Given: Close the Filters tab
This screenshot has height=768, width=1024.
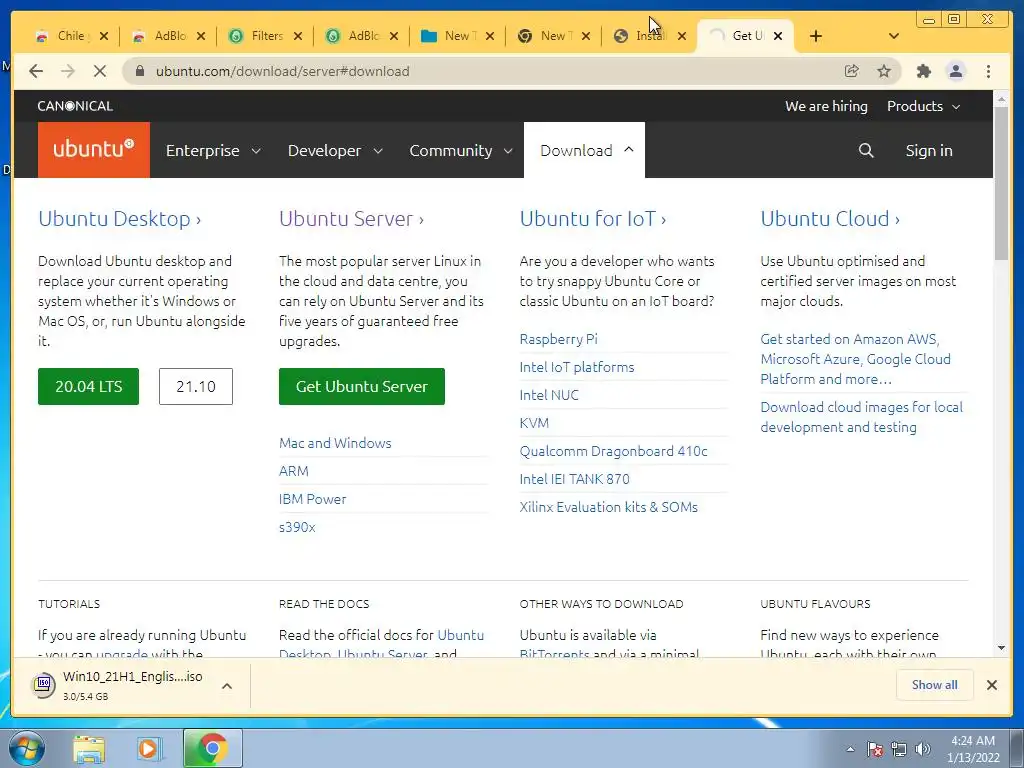Looking at the screenshot, I should pyautogui.click(x=298, y=36).
